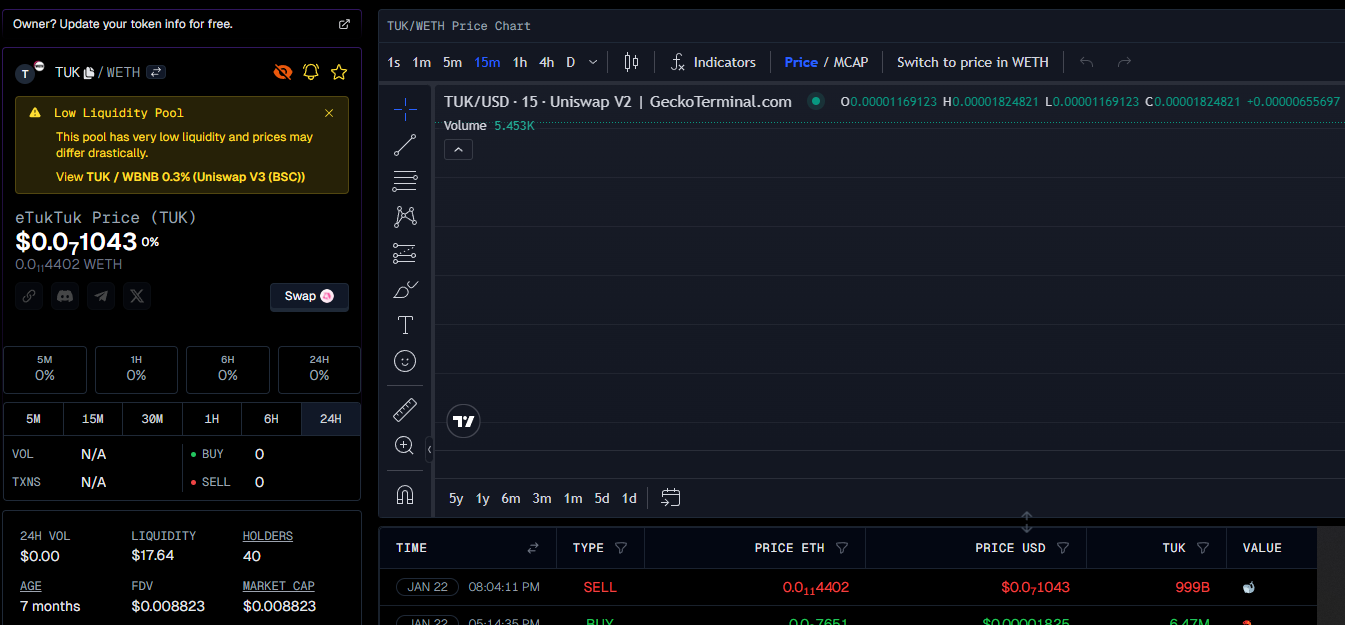Pick the brush drawing tool
The height and width of the screenshot is (625, 1345).
(405, 290)
